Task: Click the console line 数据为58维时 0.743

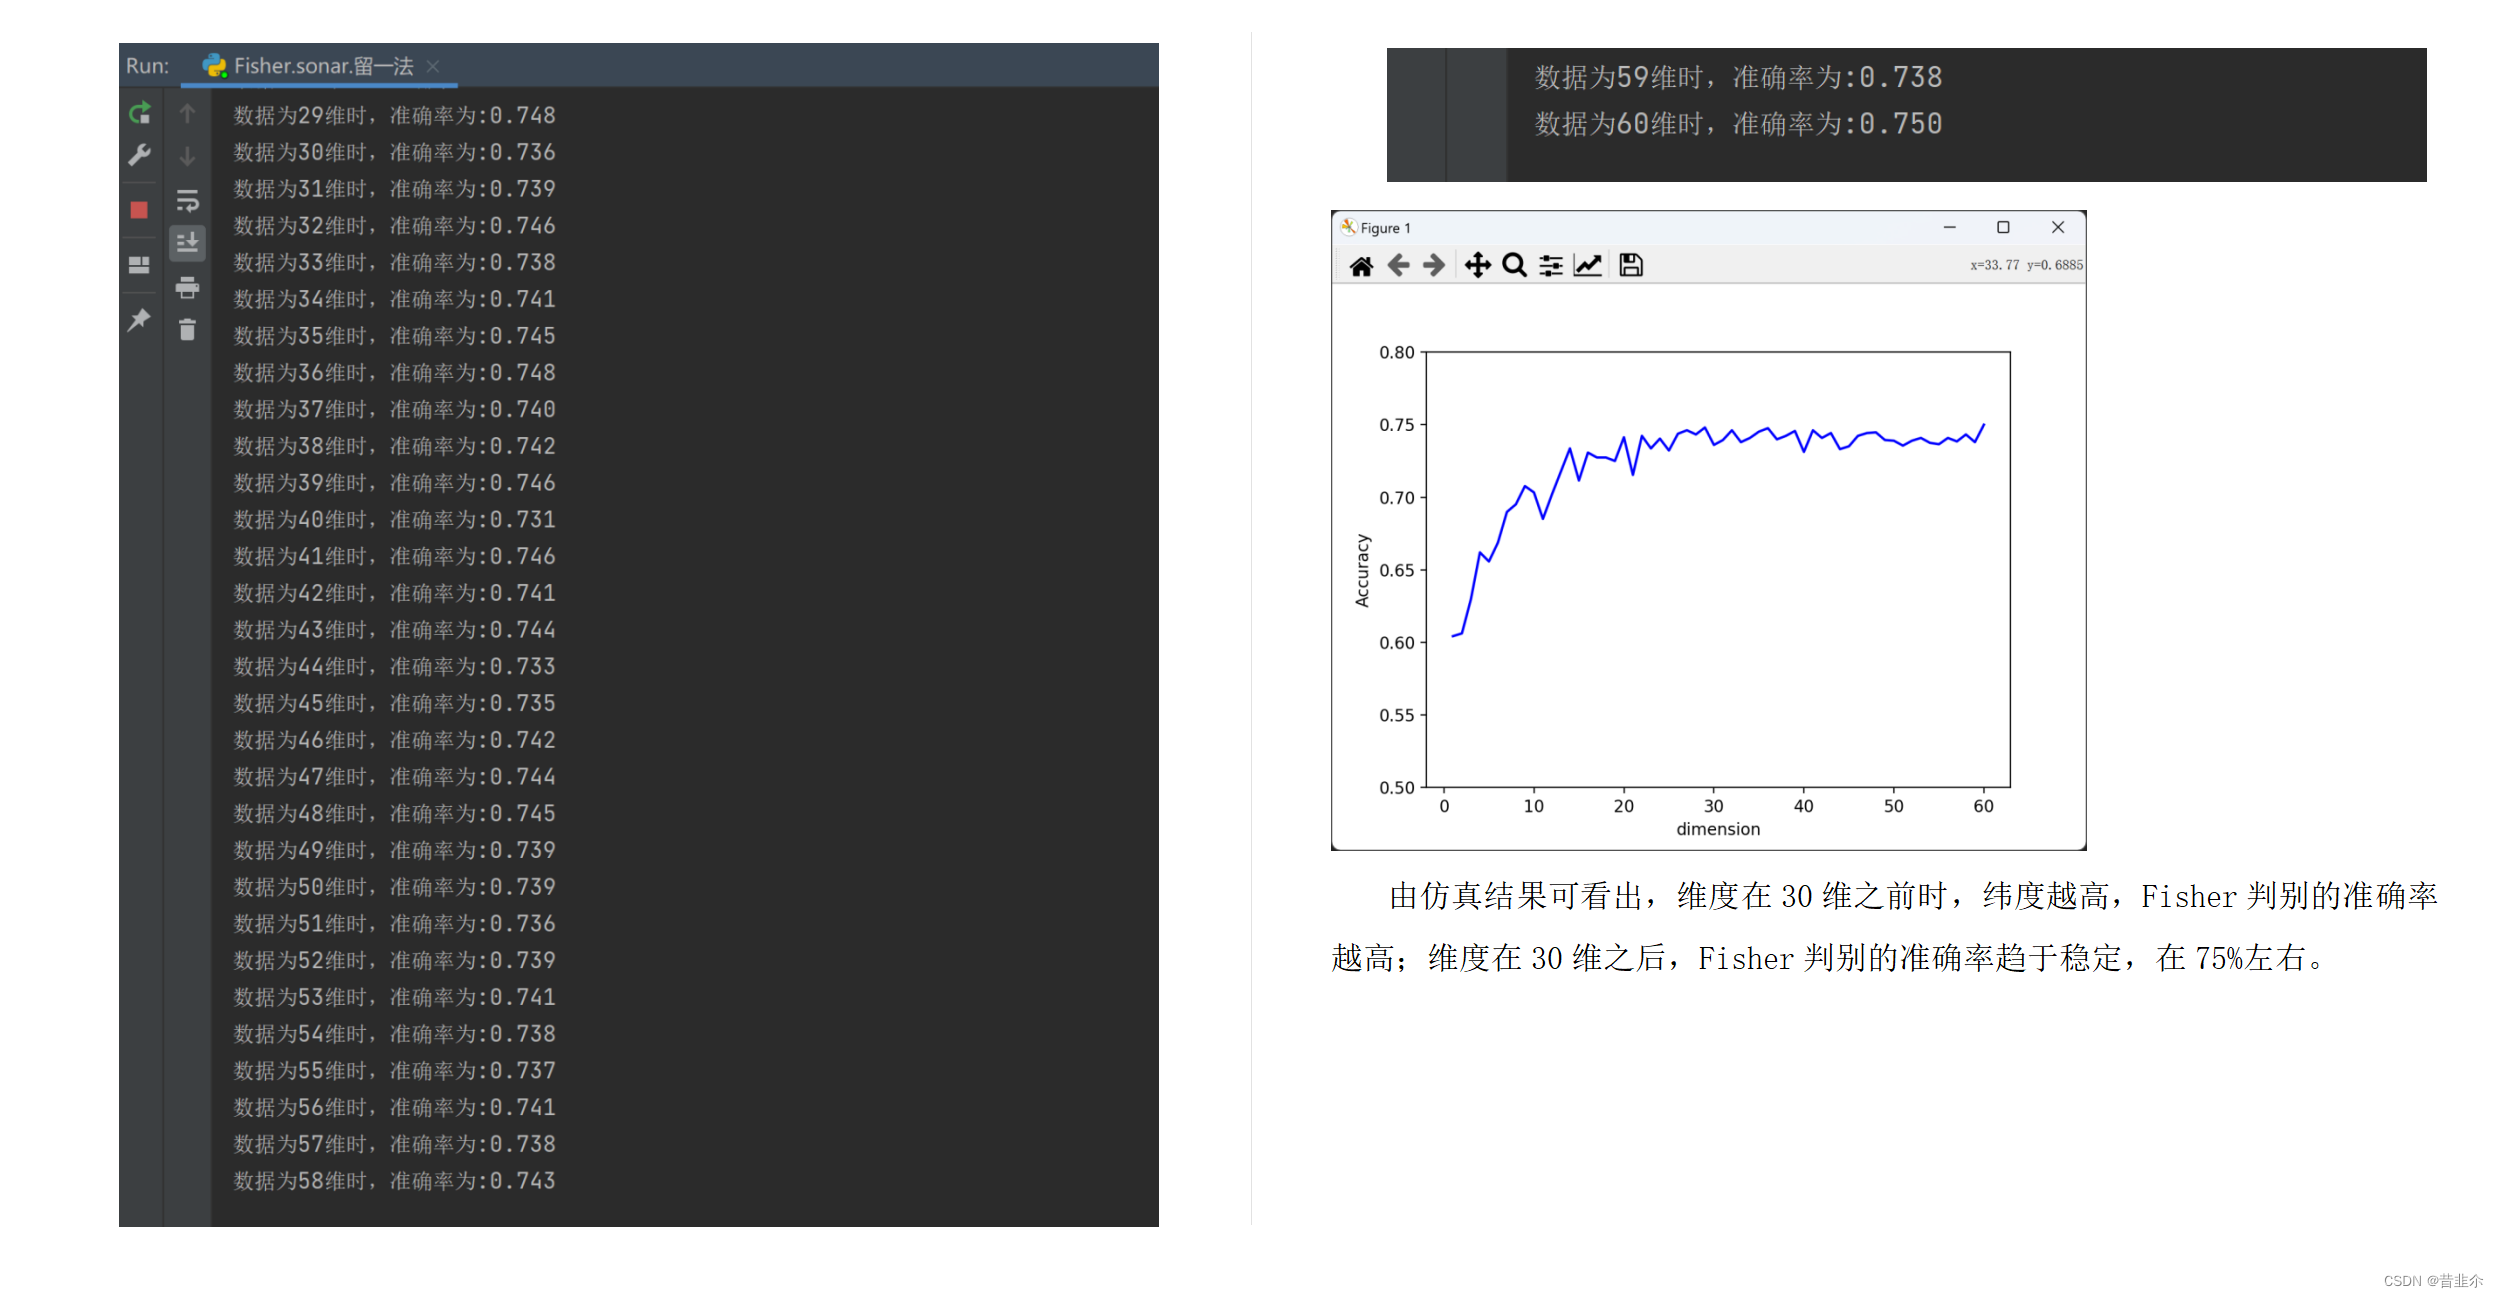Action: coord(394,1180)
